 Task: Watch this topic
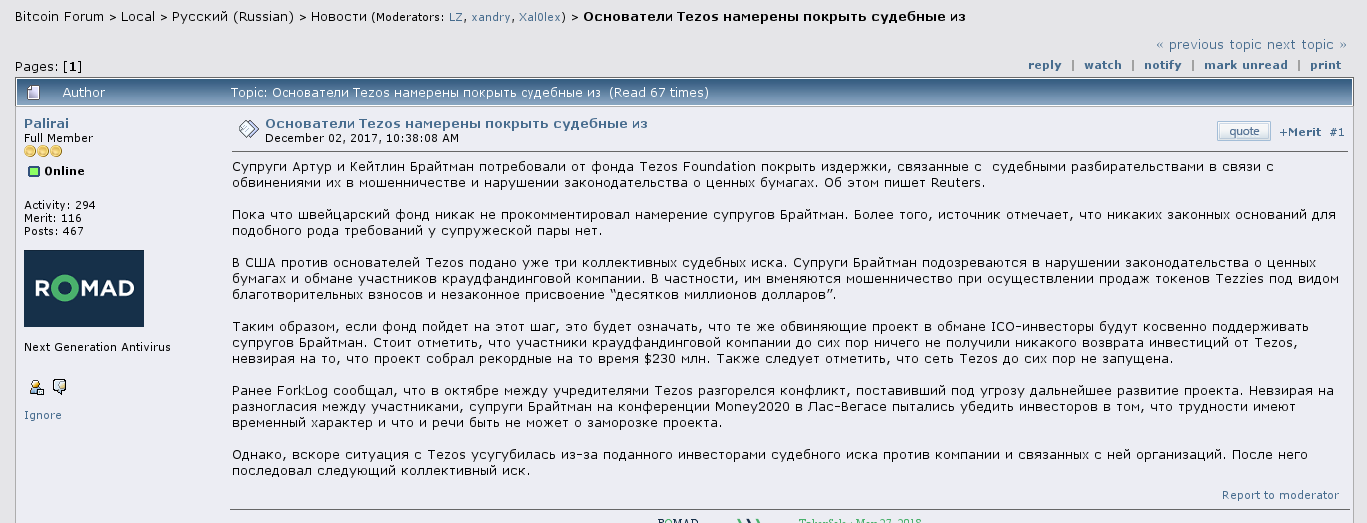click(x=1103, y=65)
